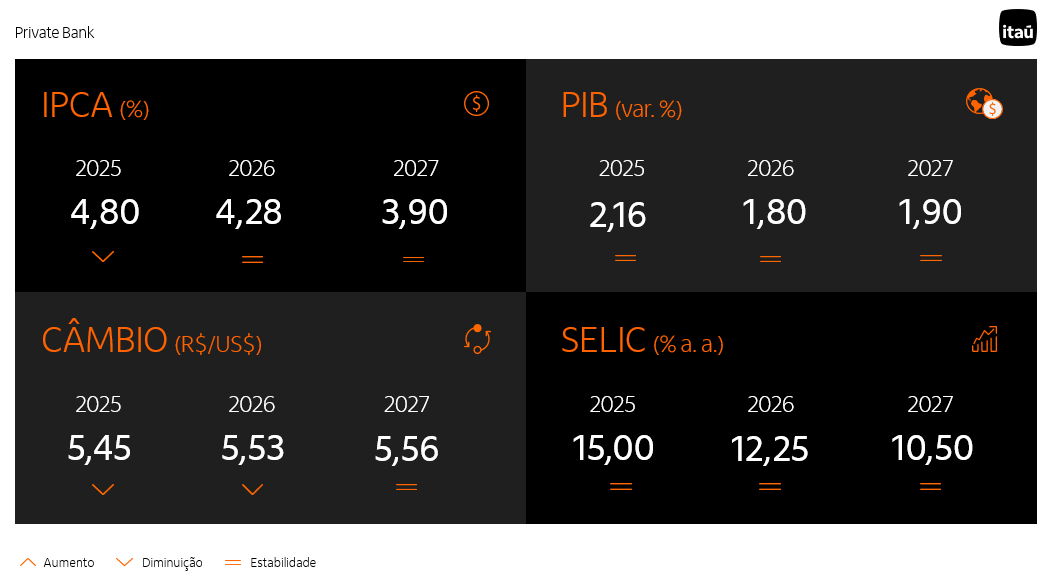This screenshot has width=1054, height=580.
Task: Click the Estabilidade legend icon
Action: click(233, 563)
